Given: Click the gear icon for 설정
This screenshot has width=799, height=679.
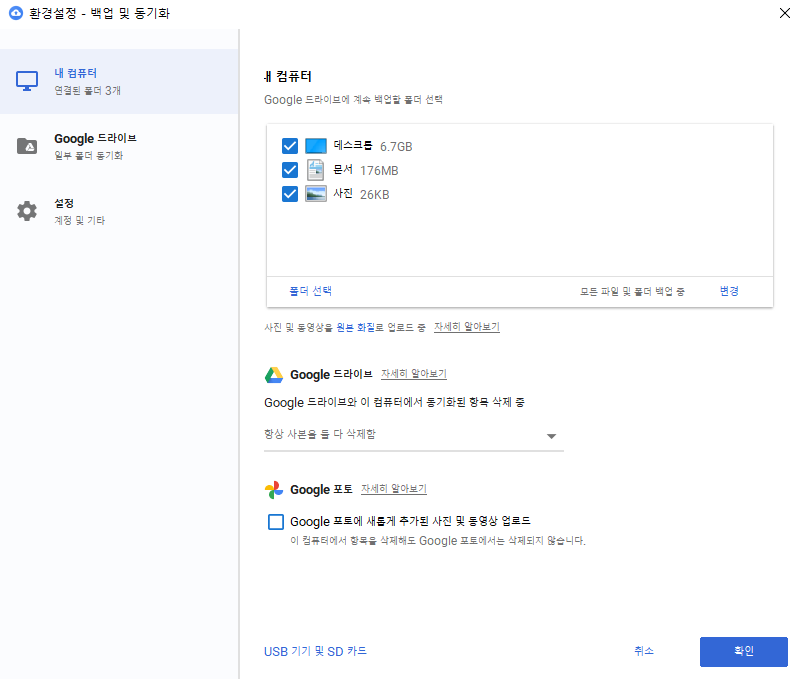Looking at the screenshot, I should pyautogui.click(x=27, y=211).
